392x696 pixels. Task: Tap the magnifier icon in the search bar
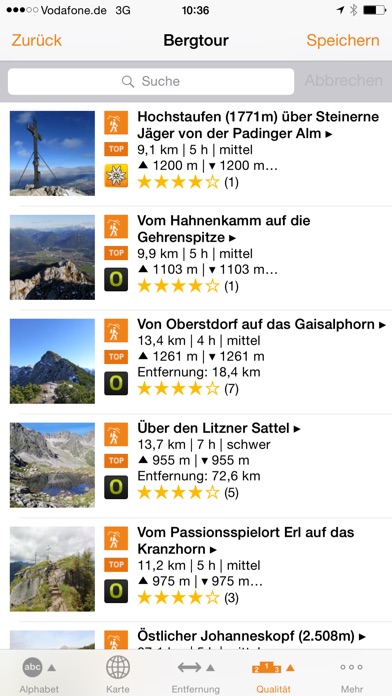click(x=128, y=81)
